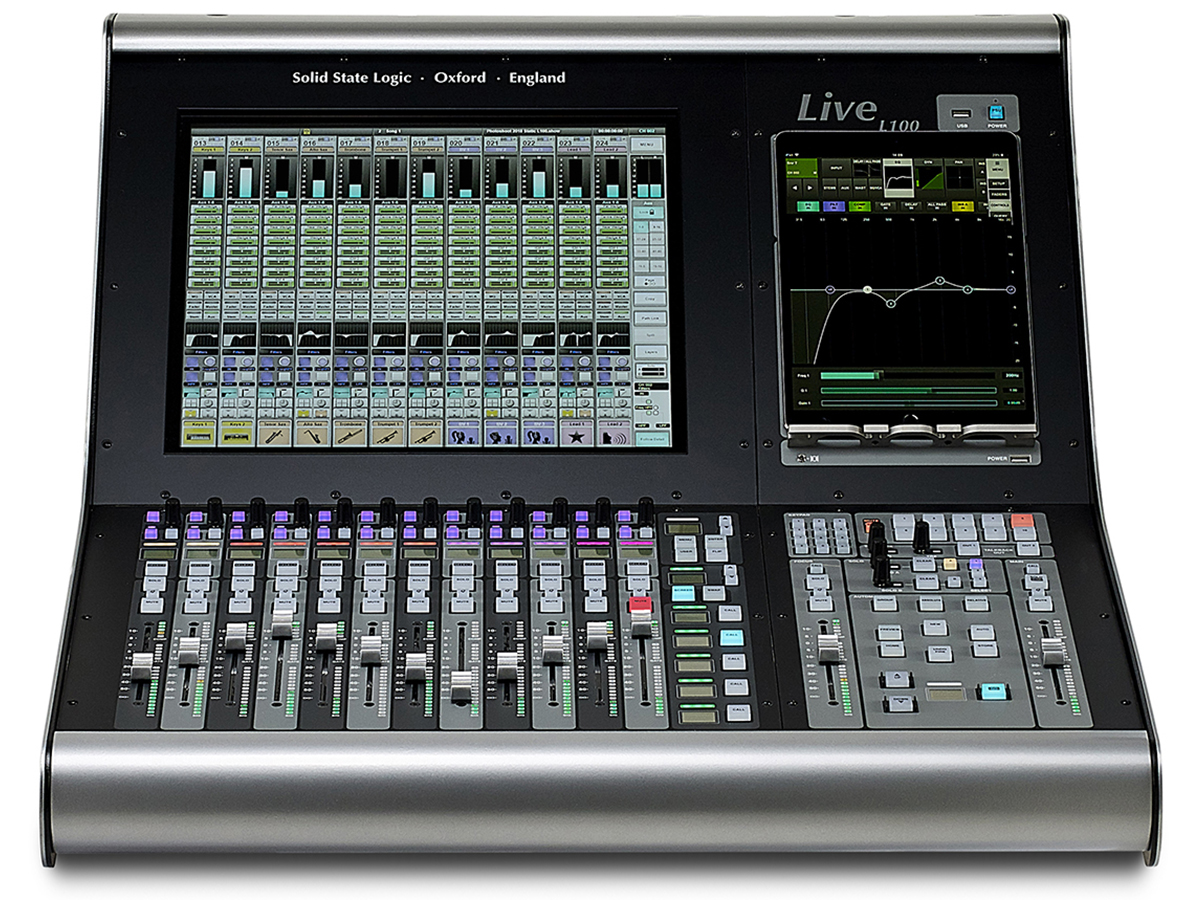This screenshot has width=1200, height=900.
Task: Tap the backing vocal icon on channel 020
Action: (x=461, y=435)
